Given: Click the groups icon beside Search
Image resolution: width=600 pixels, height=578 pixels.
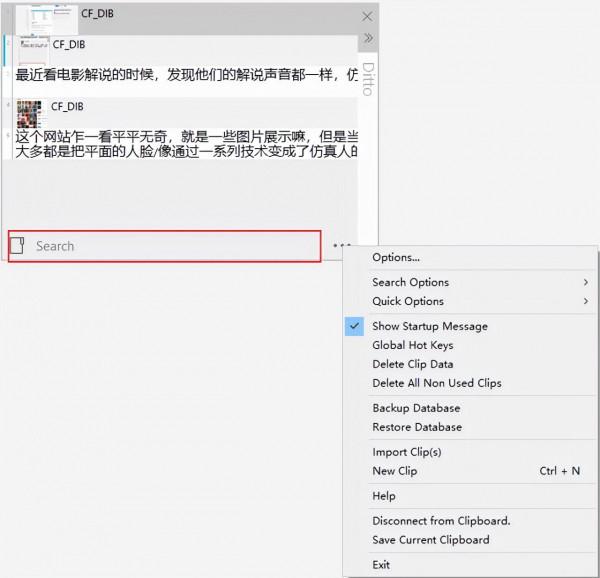Looking at the screenshot, I should point(17,246).
